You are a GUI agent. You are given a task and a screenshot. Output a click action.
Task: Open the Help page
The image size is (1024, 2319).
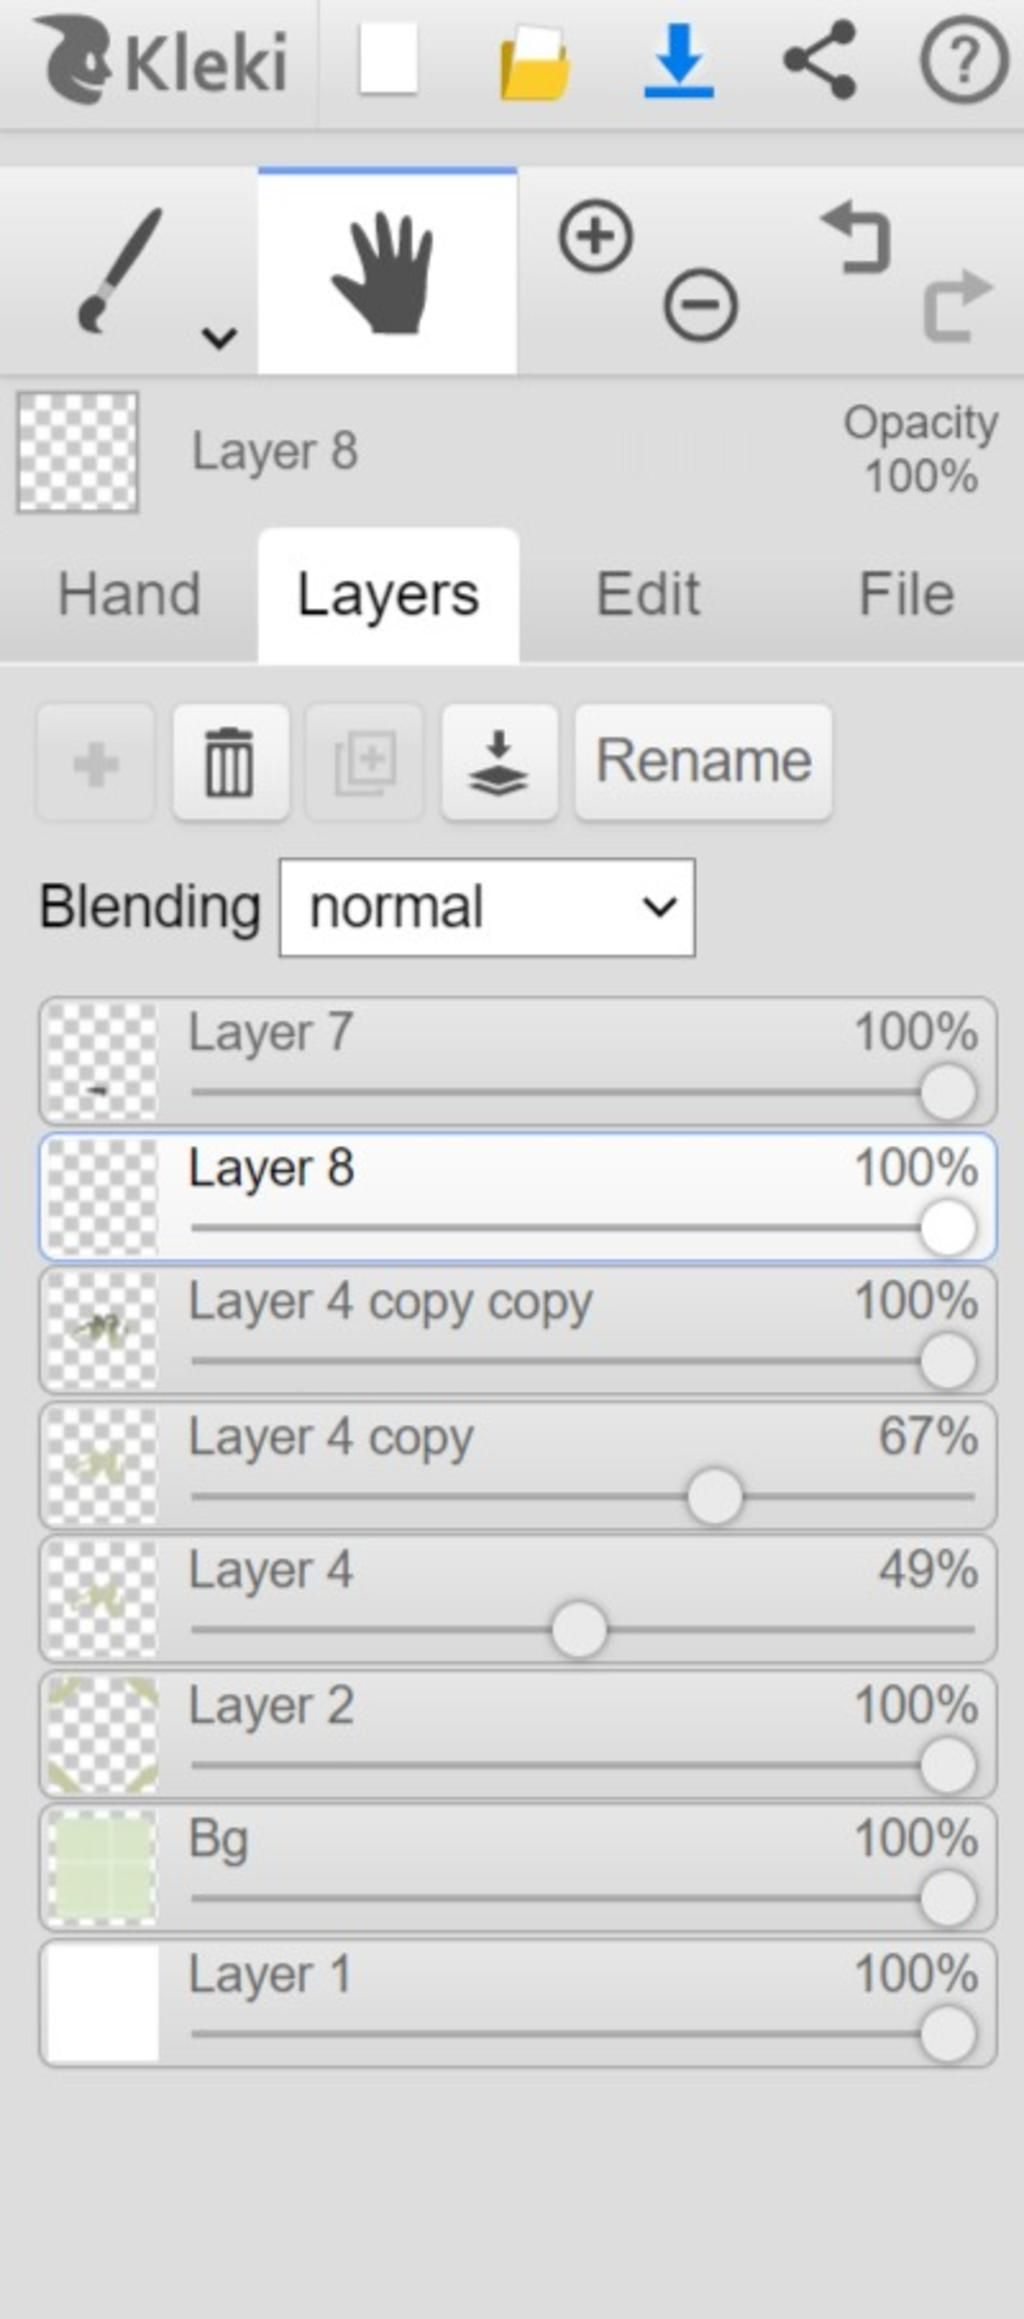coord(963,62)
